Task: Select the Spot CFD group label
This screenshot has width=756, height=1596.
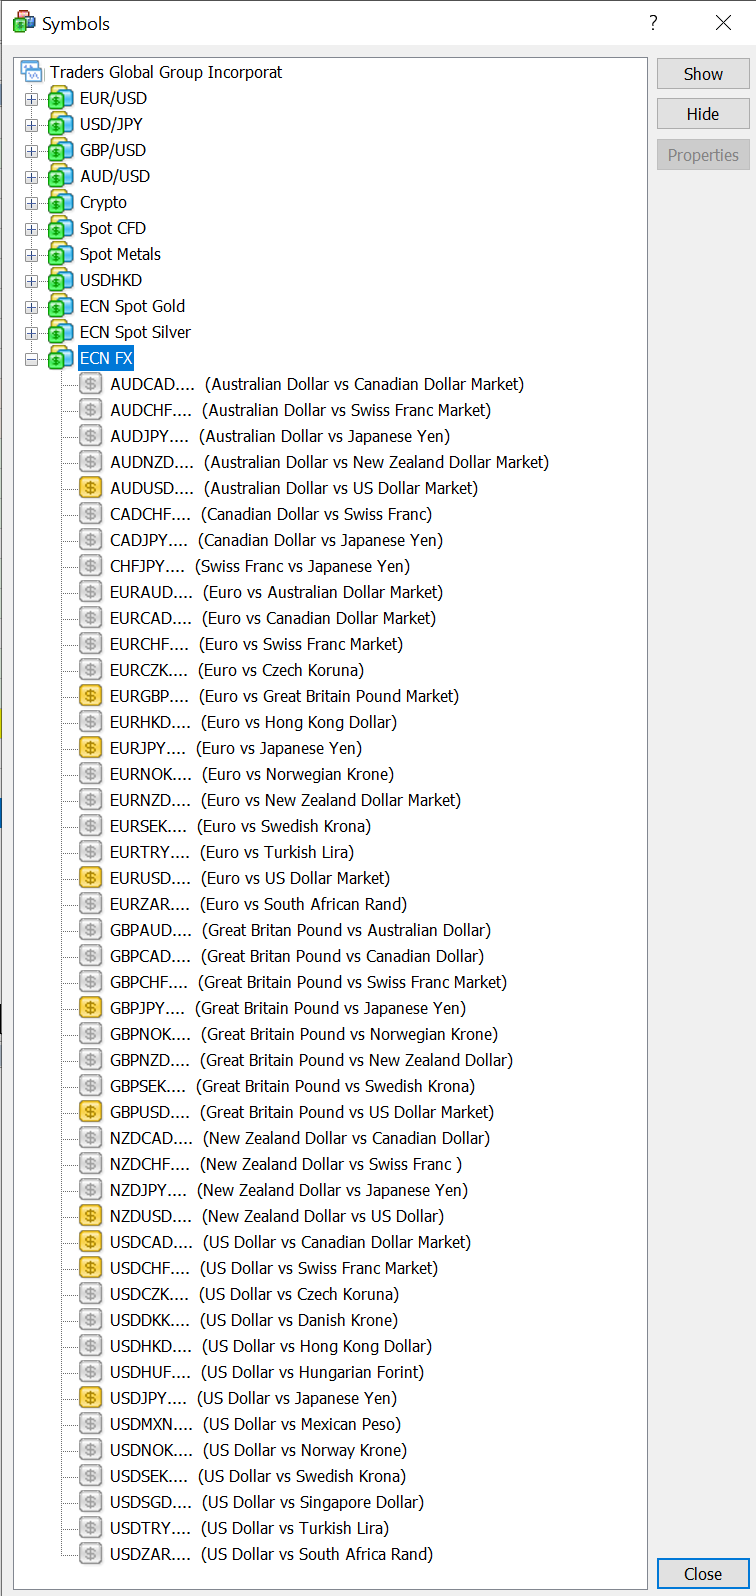Action: click(113, 228)
